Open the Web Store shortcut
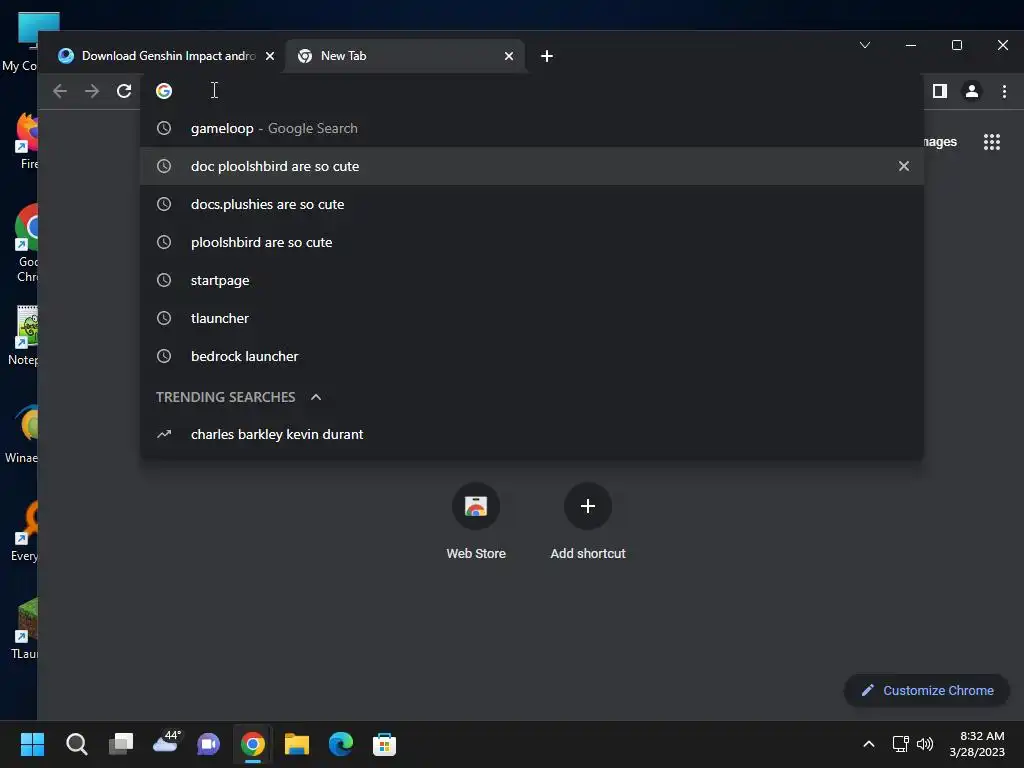Image resolution: width=1024 pixels, height=768 pixels. 476,521
